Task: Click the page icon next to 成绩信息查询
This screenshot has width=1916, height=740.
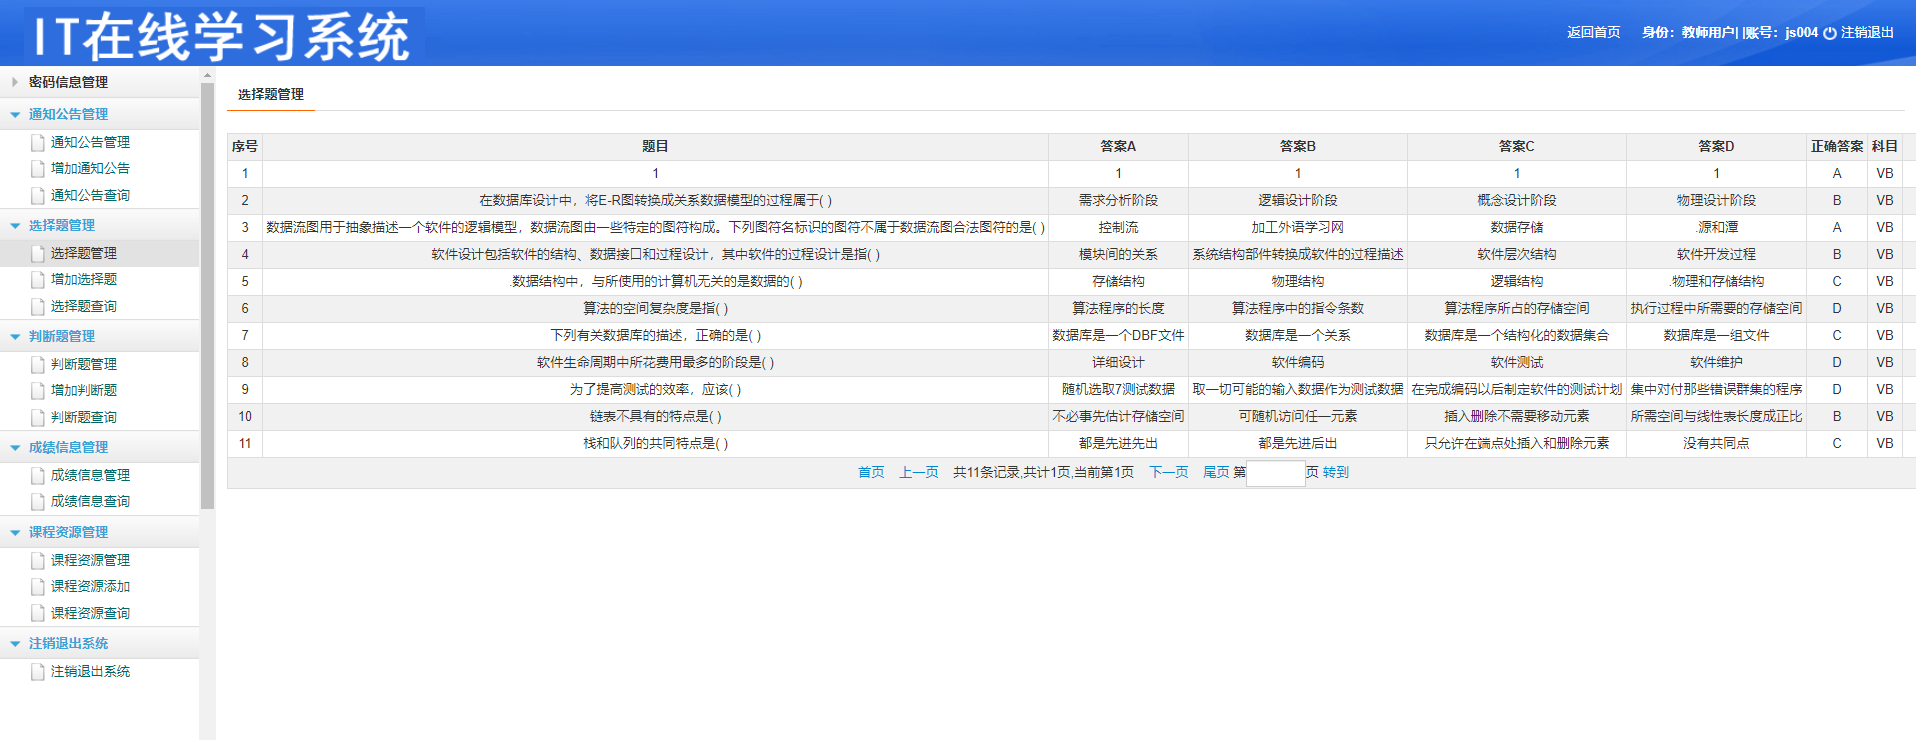Action: tap(38, 502)
